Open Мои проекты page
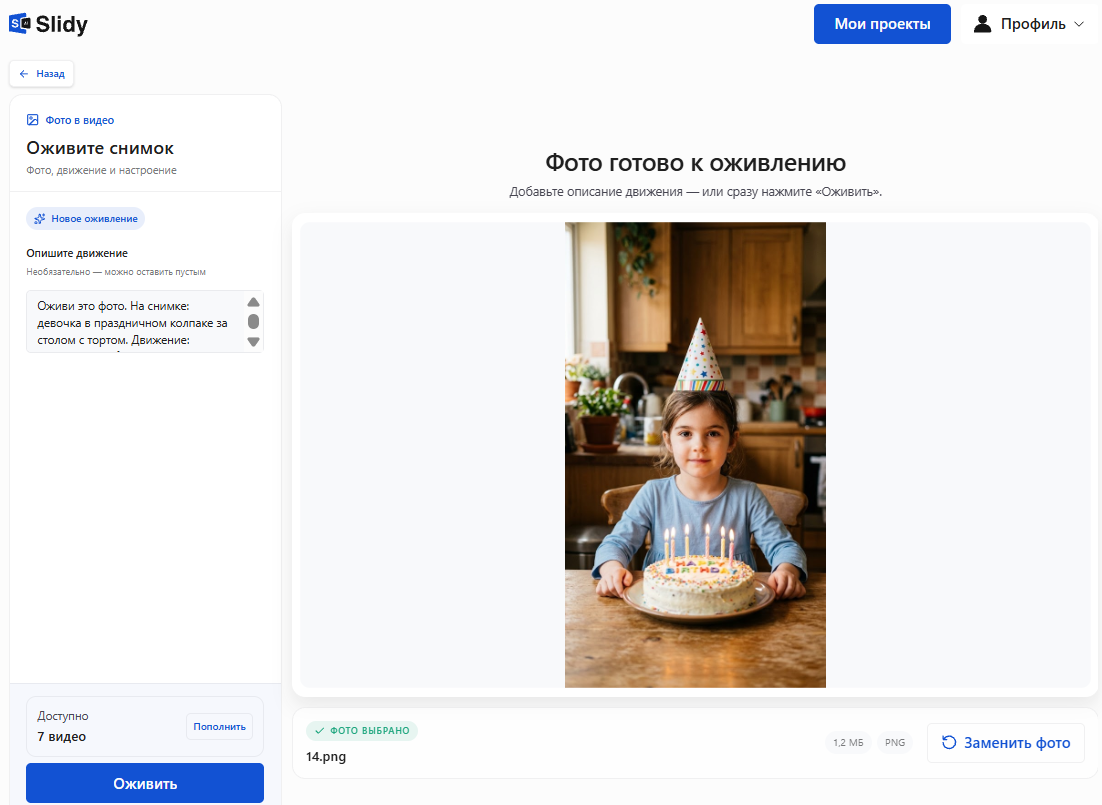This screenshot has width=1102, height=805. [882, 24]
